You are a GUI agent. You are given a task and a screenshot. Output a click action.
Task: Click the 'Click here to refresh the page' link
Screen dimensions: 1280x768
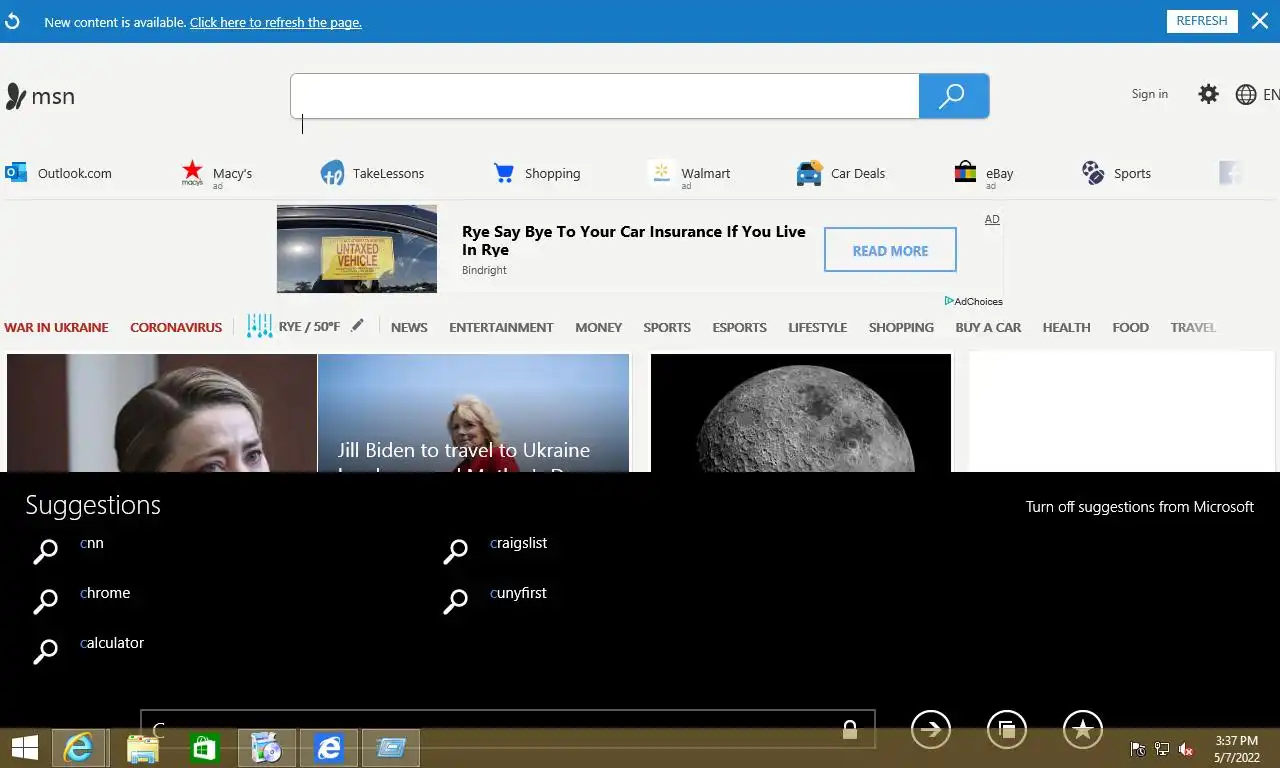click(276, 22)
